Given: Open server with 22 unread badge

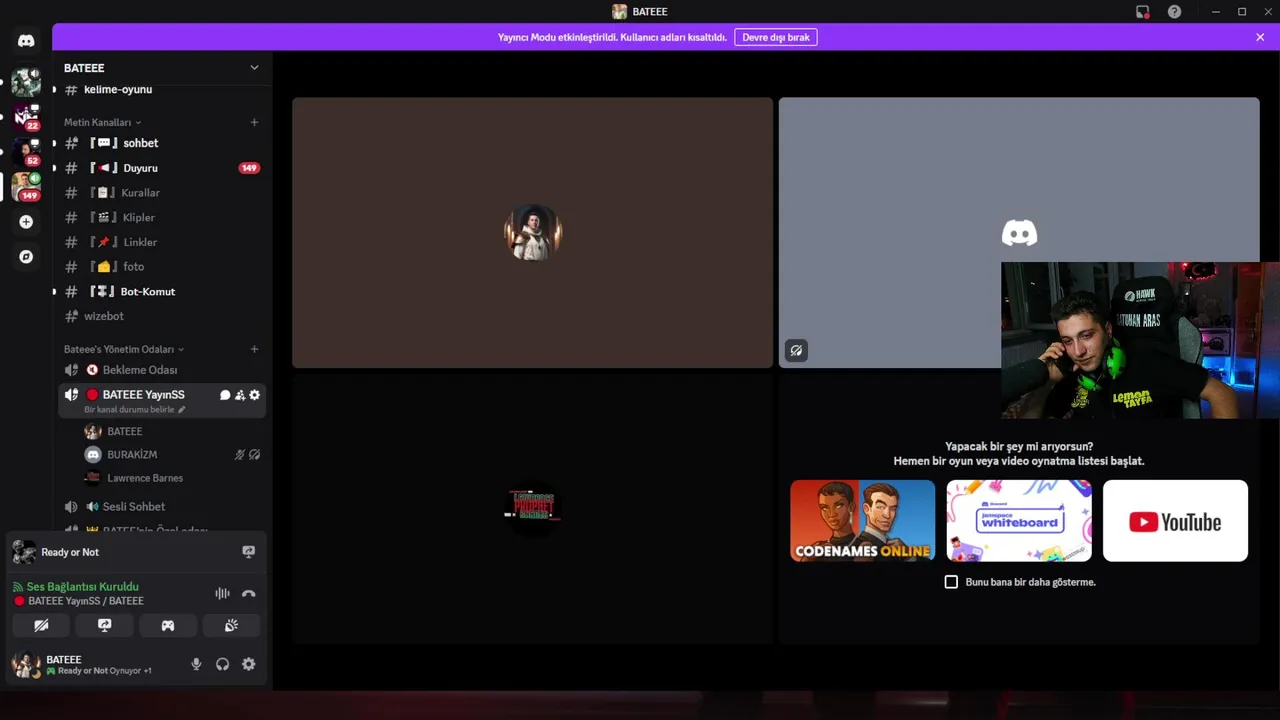Looking at the screenshot, I should (26, 116).
